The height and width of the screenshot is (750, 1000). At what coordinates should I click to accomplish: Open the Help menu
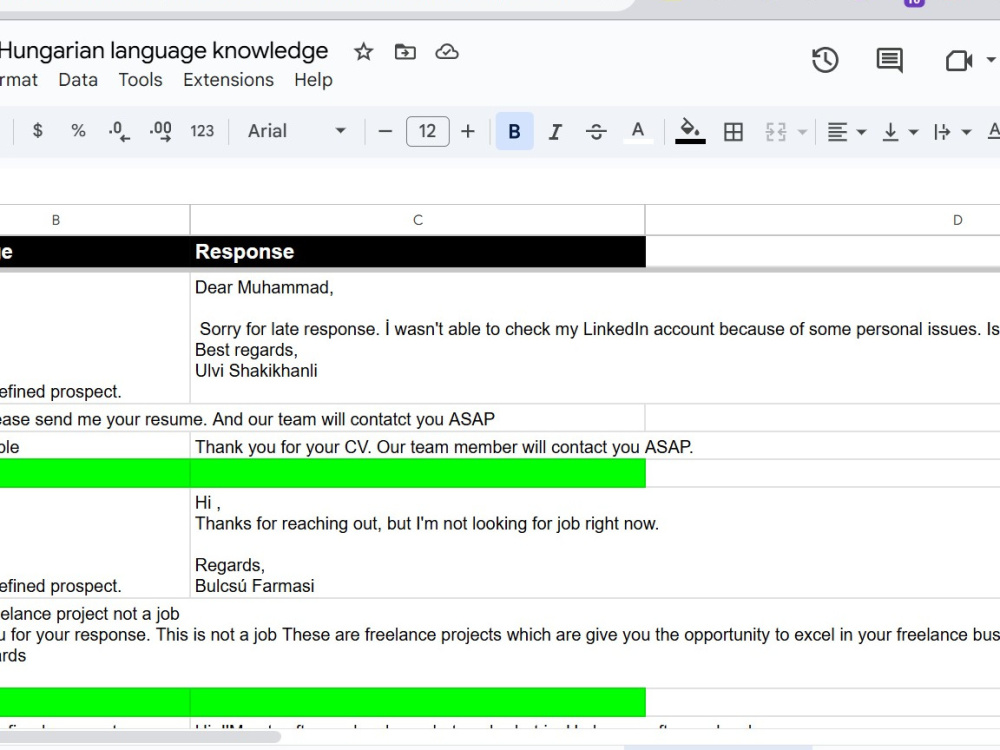pos(313,80)
